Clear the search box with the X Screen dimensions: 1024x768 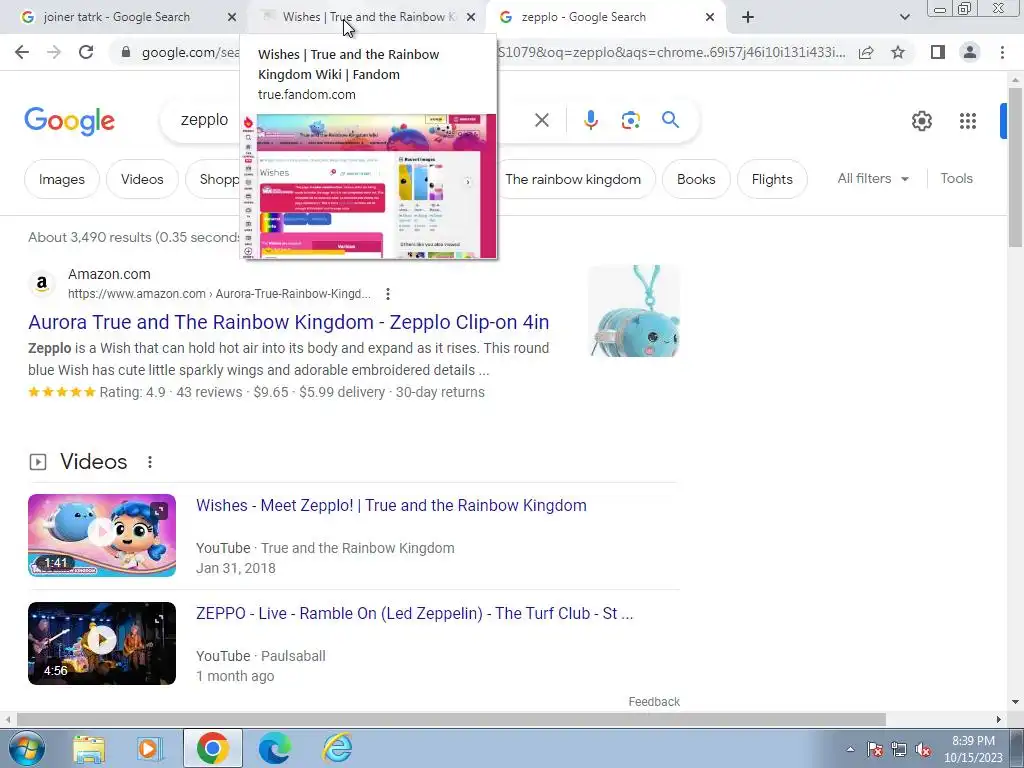pyautogui.click(x=541, y=120)
